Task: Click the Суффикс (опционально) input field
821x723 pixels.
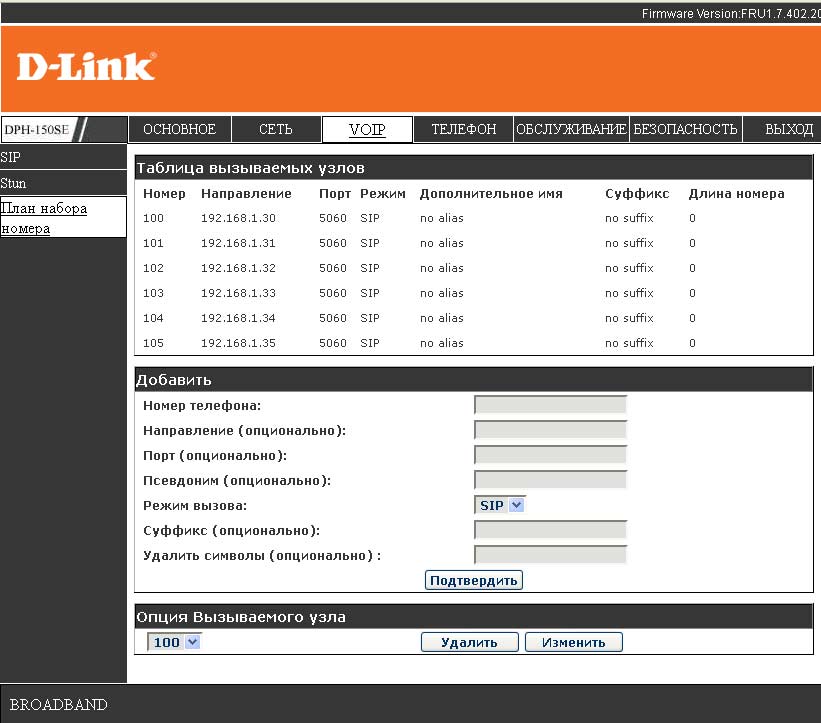Action: click(x=550, y=530)
